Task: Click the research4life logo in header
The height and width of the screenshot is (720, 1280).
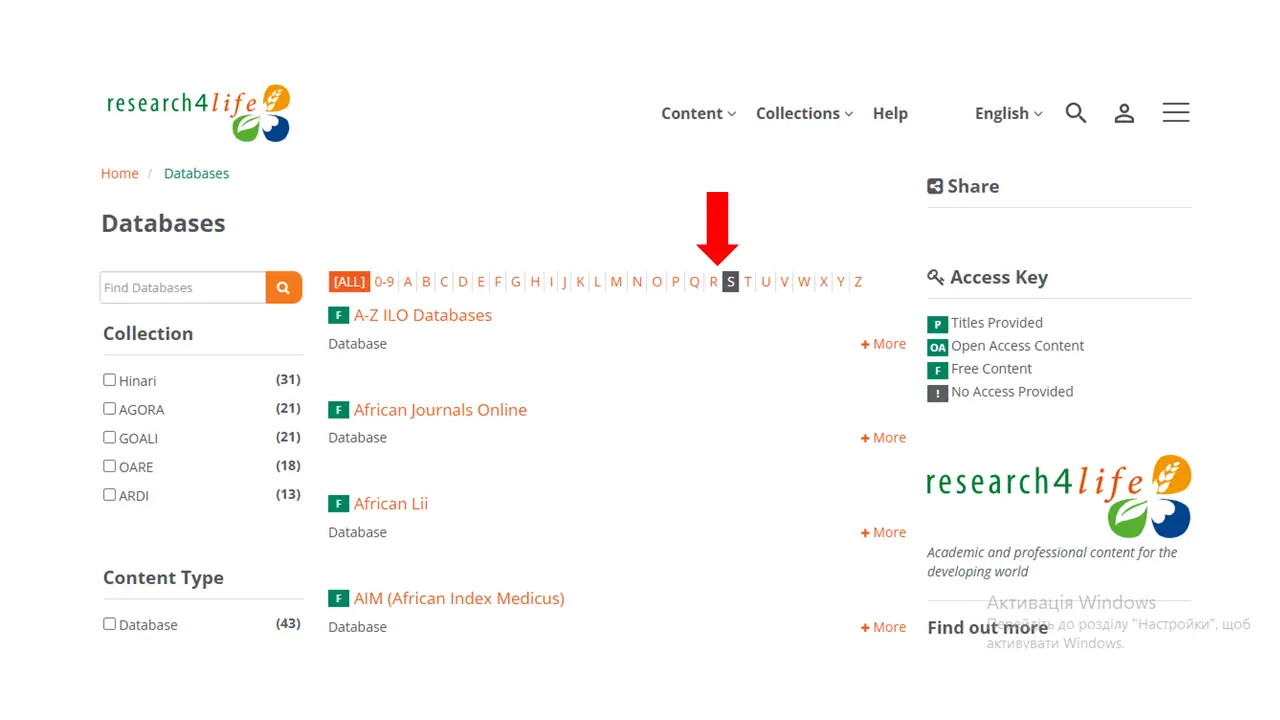Action: (199, 114)
